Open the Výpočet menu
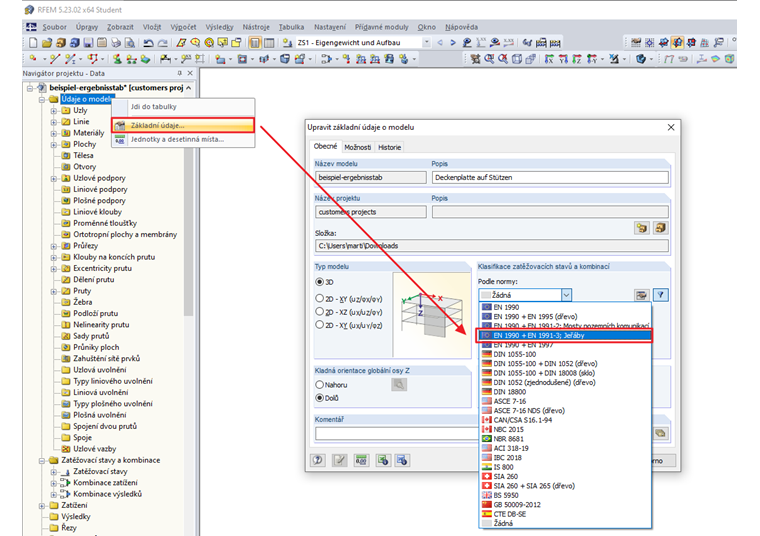 (183, 27)
